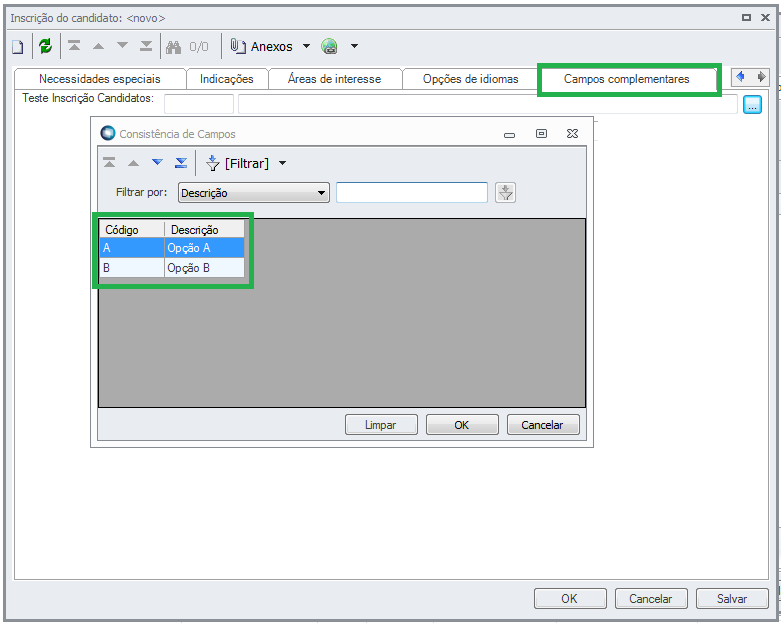The image size is (781, 623).
Task: Open the Opções de idiomas tab
Action: (x=470, y=79)
